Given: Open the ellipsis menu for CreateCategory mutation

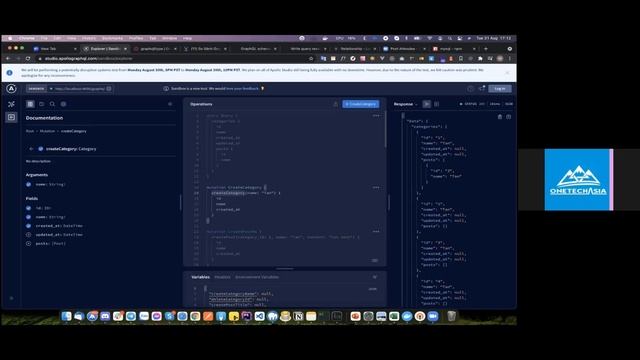Looking at the screenshot, I should tap(376, 187).
